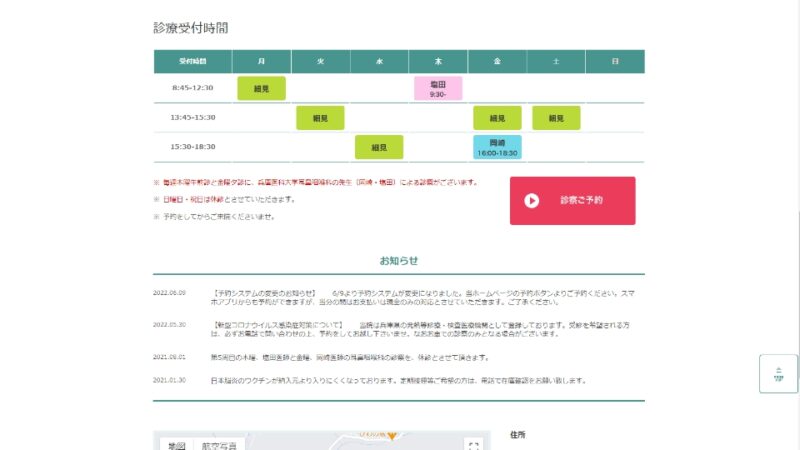Click the 8:45-12:30 time label

coord(193,88)
